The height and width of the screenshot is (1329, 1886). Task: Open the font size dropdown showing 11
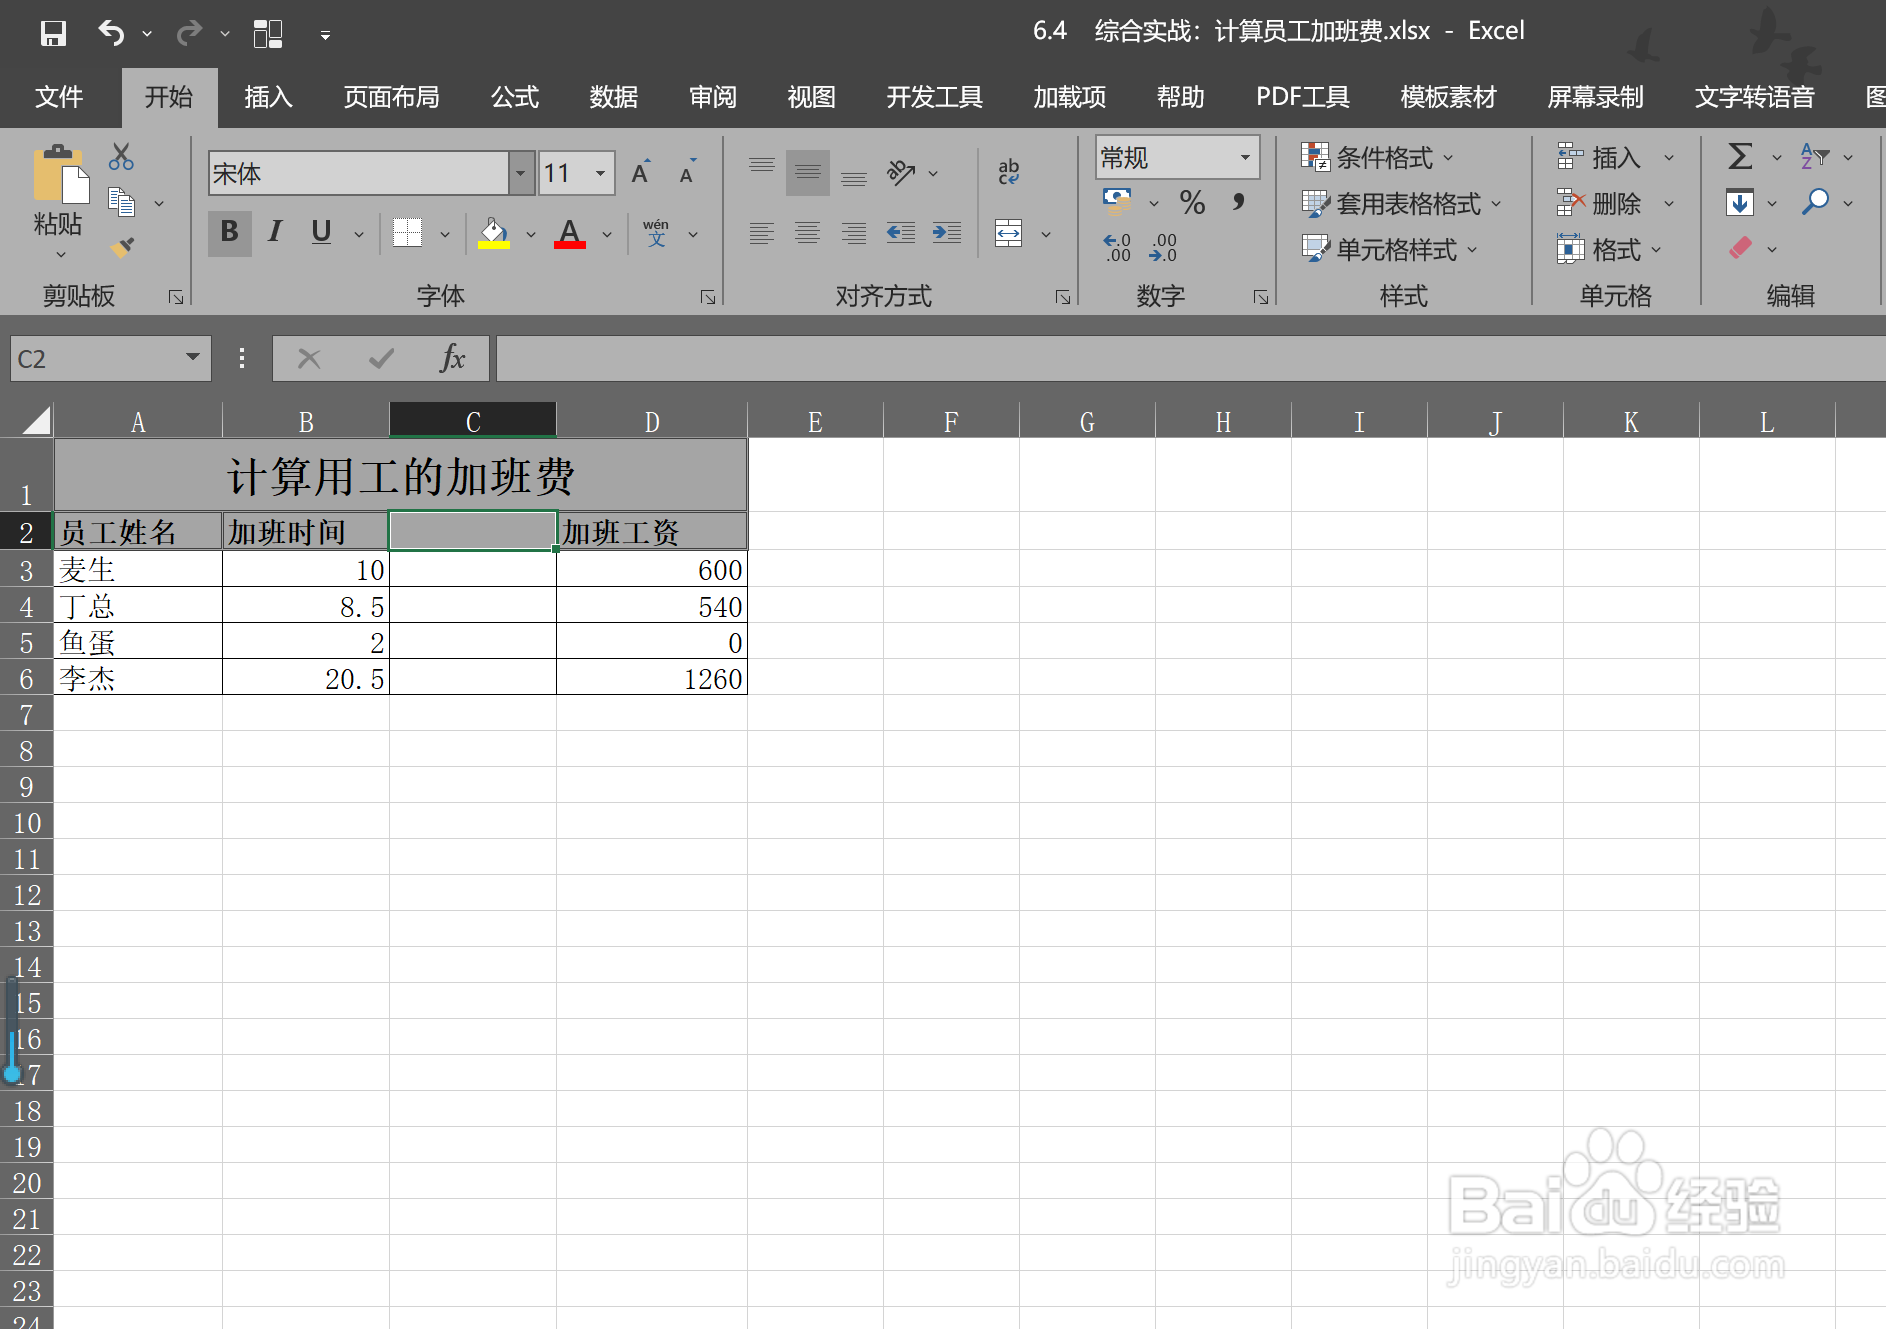tap(601, 173)
